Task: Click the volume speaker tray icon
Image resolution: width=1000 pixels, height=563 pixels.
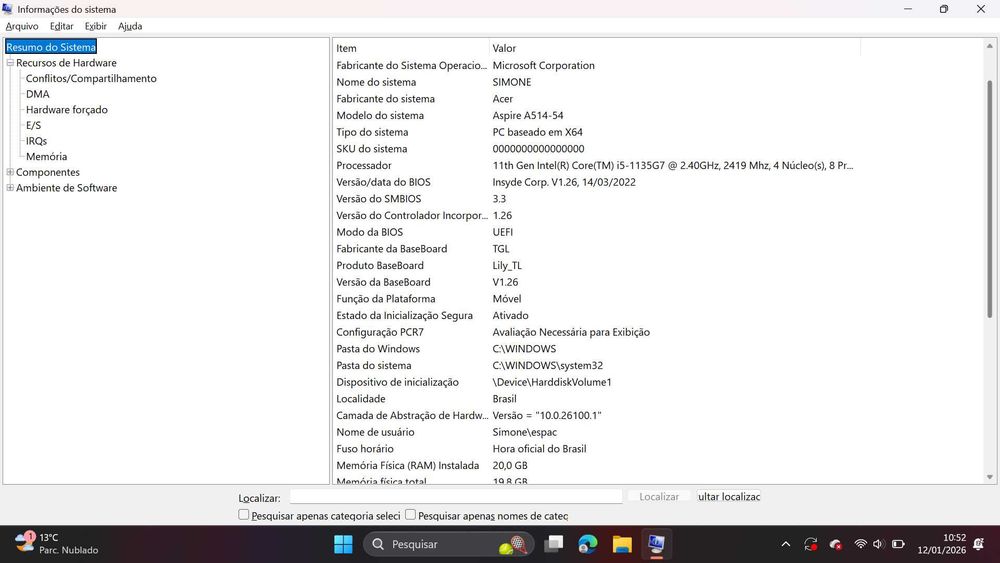Action: coord(878,544)
